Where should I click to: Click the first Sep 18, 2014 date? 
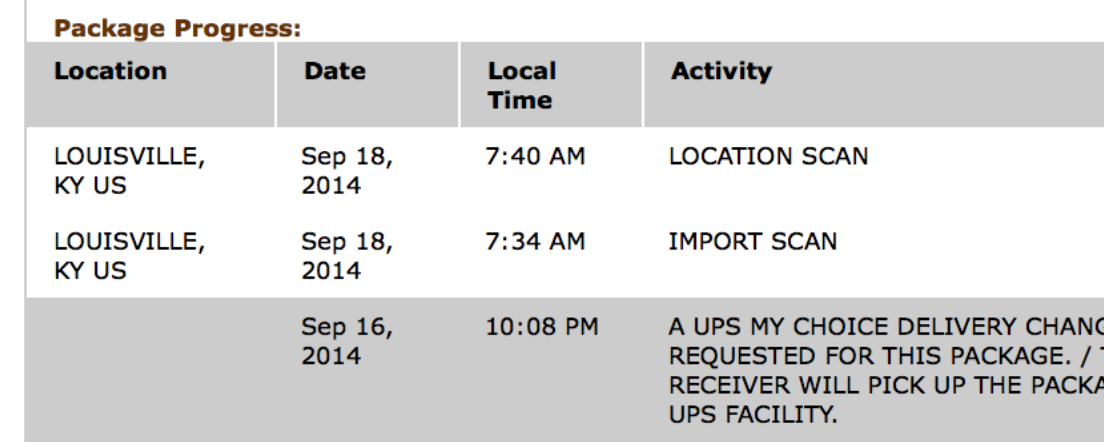click(347, 170)
